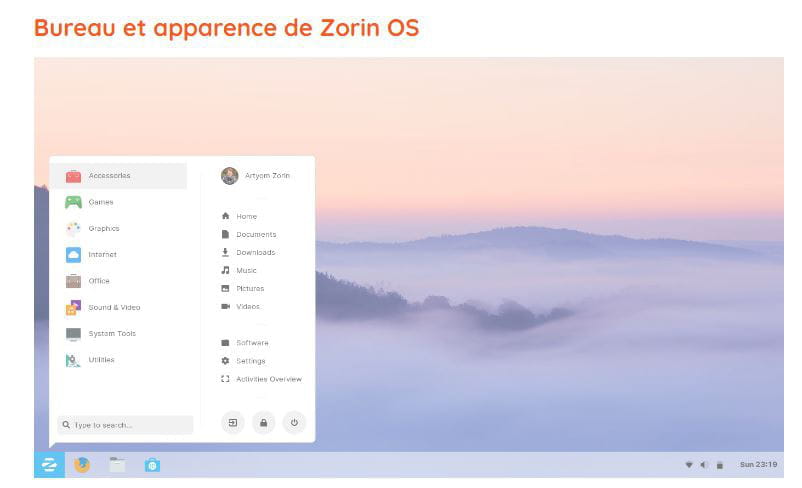Click the power off button
This screenshot has height=488, width=802.
click(x=294, y=423)
